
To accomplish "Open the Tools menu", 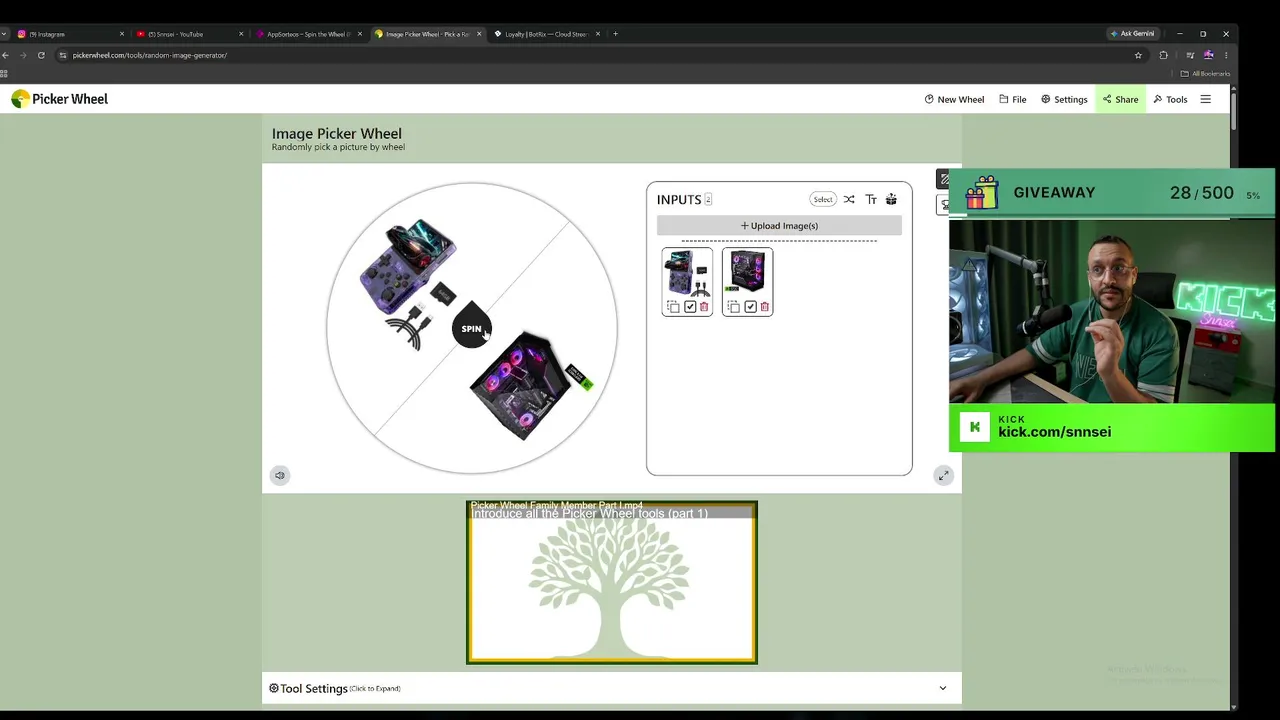I will pyautogui.click(x=1170, y=99).
